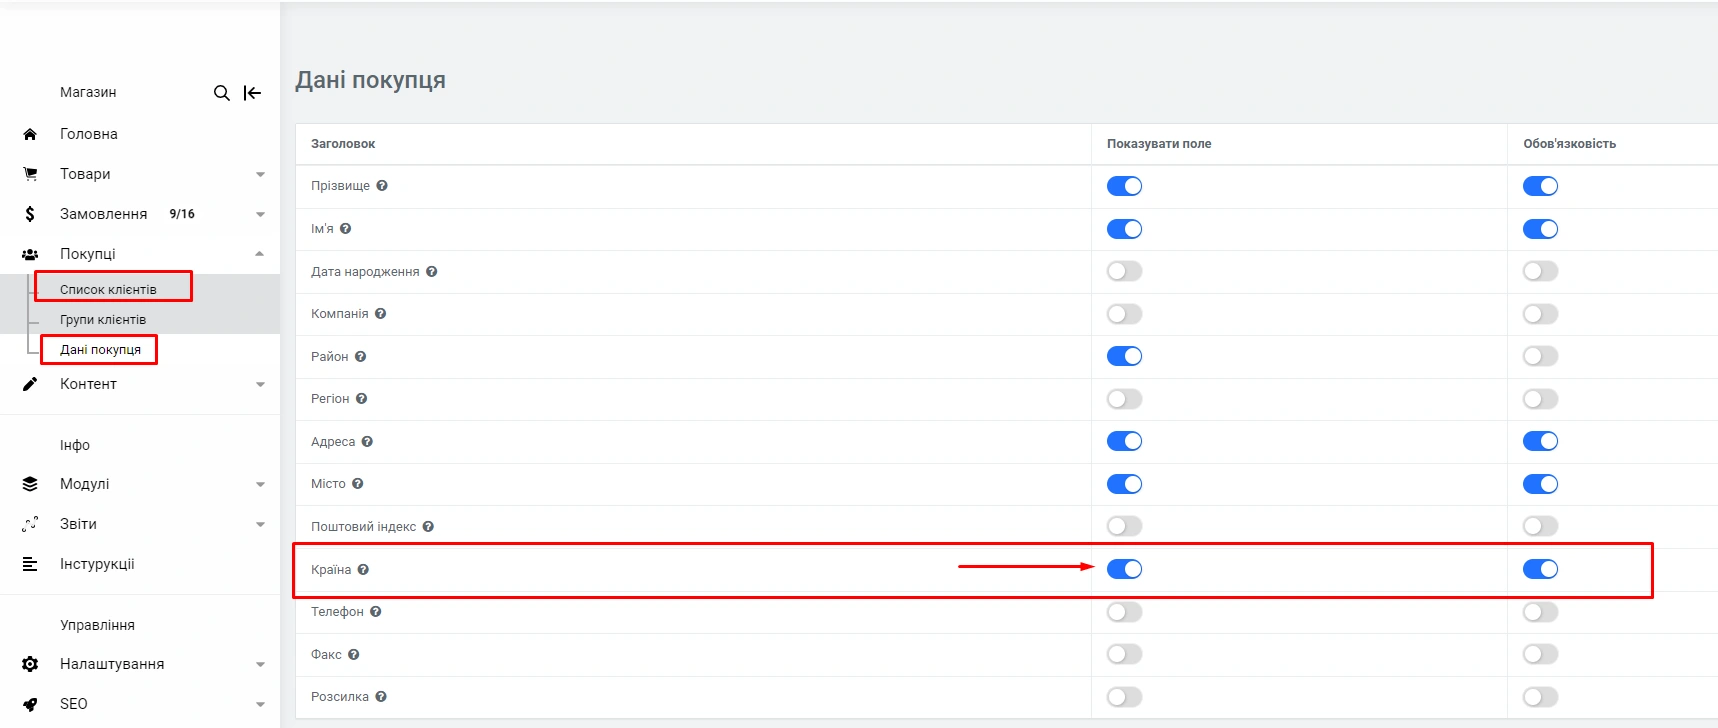
Task: Click the 9/16 orders counter badge
Action: (x=182, y=214)
